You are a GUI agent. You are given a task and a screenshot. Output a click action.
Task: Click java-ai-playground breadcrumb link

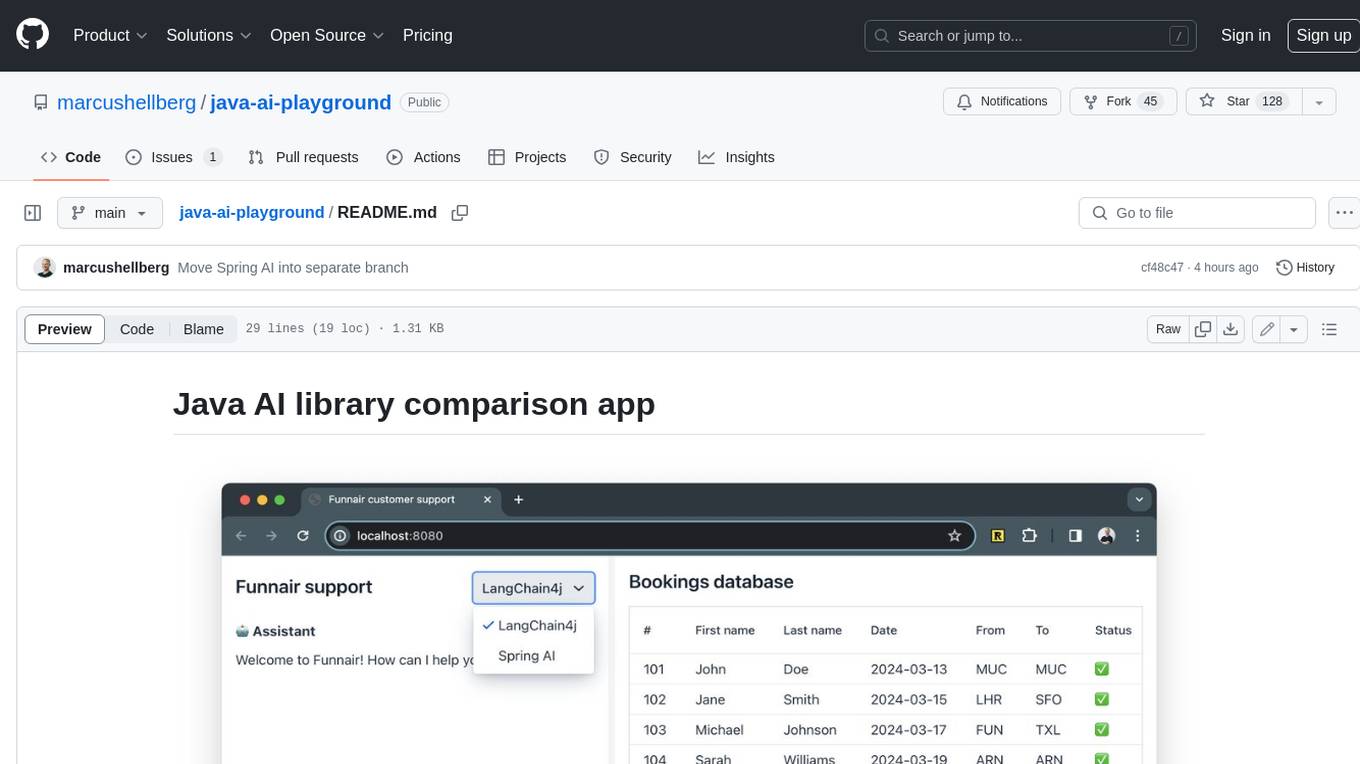click(x=251, y=213)
